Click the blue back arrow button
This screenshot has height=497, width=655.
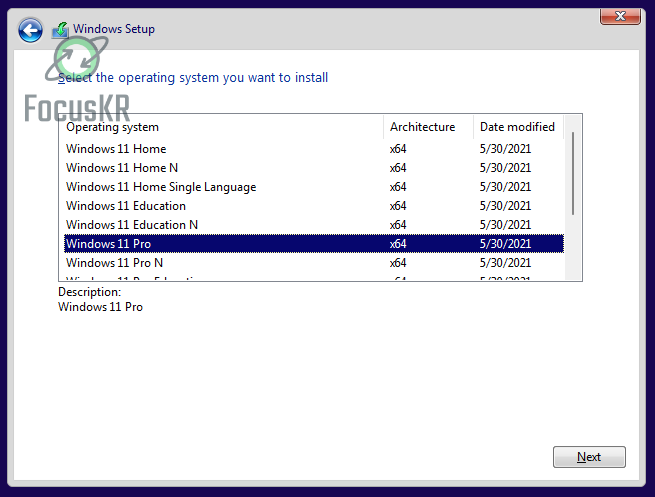point(30,30)
